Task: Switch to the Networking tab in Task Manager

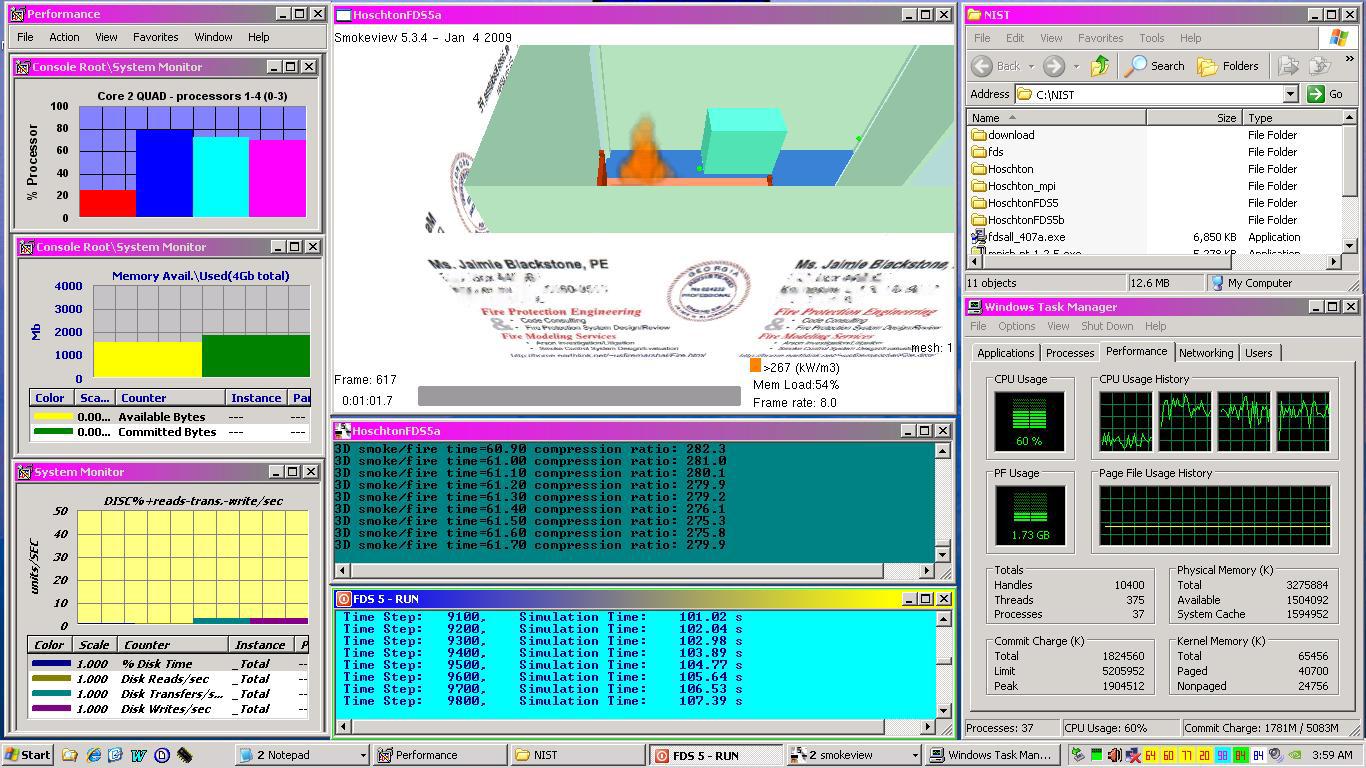Action: pyautogui.click(x=1205, y=353)
